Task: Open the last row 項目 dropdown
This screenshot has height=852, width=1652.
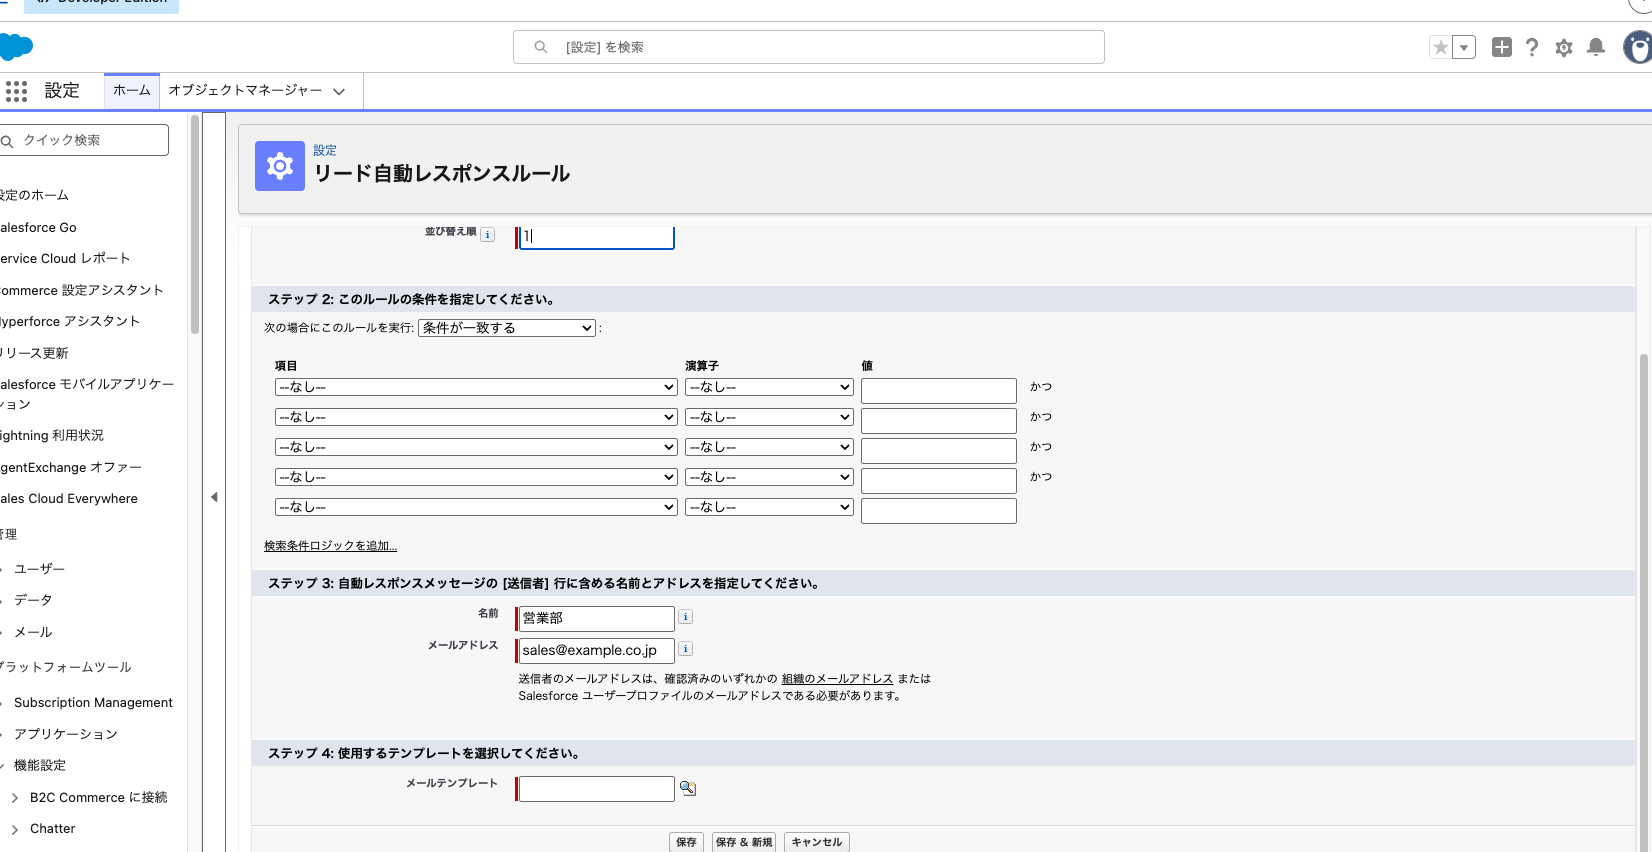Action: 476,507
